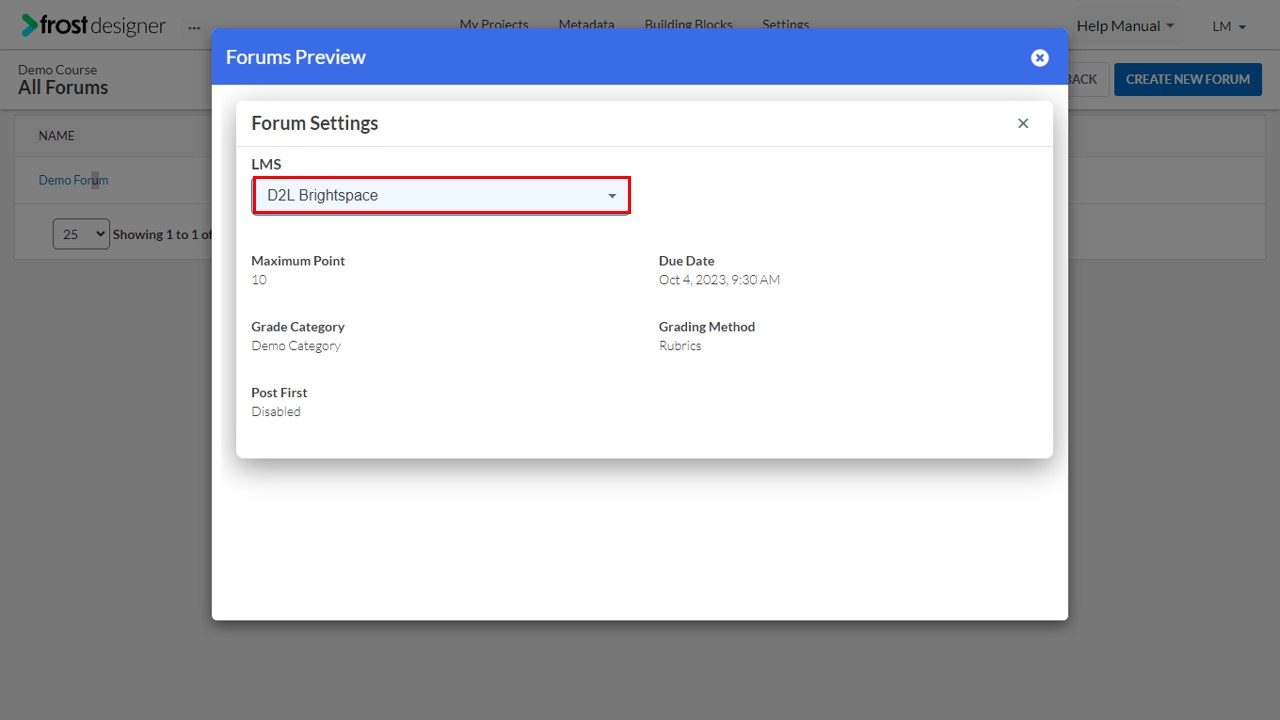Click the Forums Preview title bar text
The height and width of the screenshot is (720, 1280).
(296, 57)
